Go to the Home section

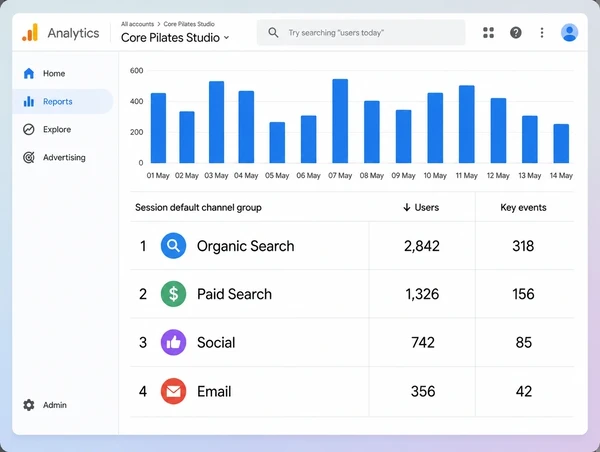pyautogui.click(x=63, y=73)
